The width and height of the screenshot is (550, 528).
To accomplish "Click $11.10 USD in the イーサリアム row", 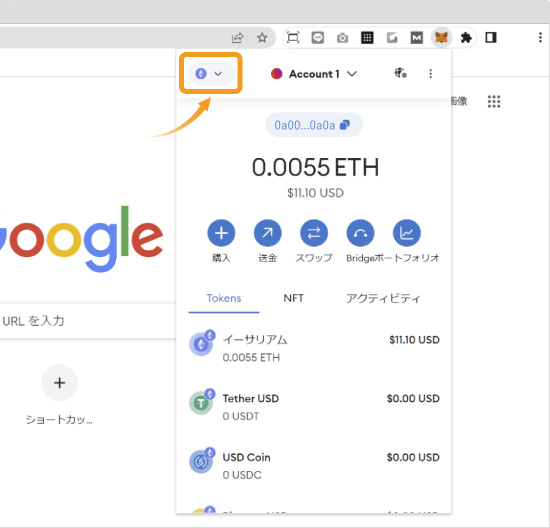I will pyautogui.click(x=414, y=340).
